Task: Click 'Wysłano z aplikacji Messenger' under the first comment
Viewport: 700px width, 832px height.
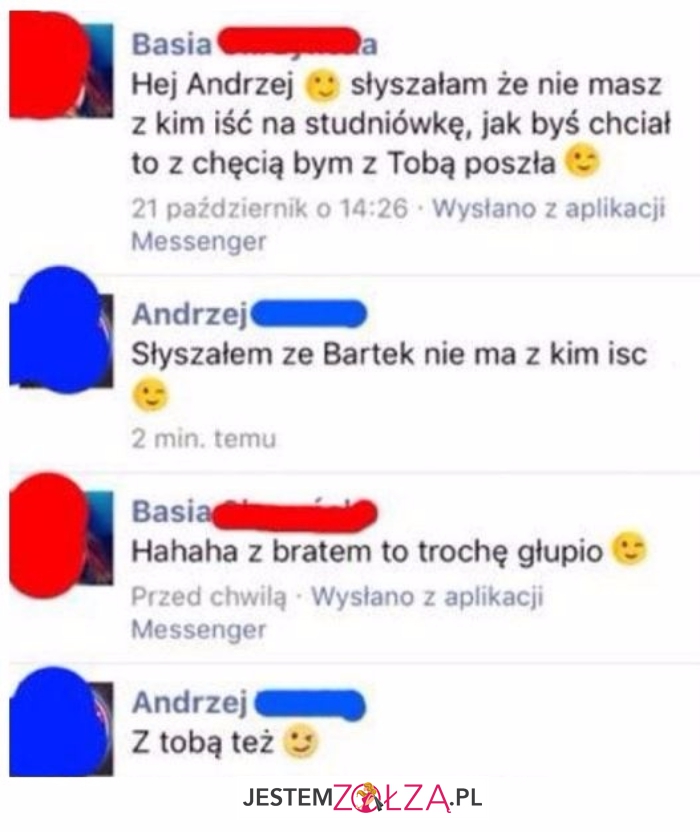Action: (x=398, y=224)
